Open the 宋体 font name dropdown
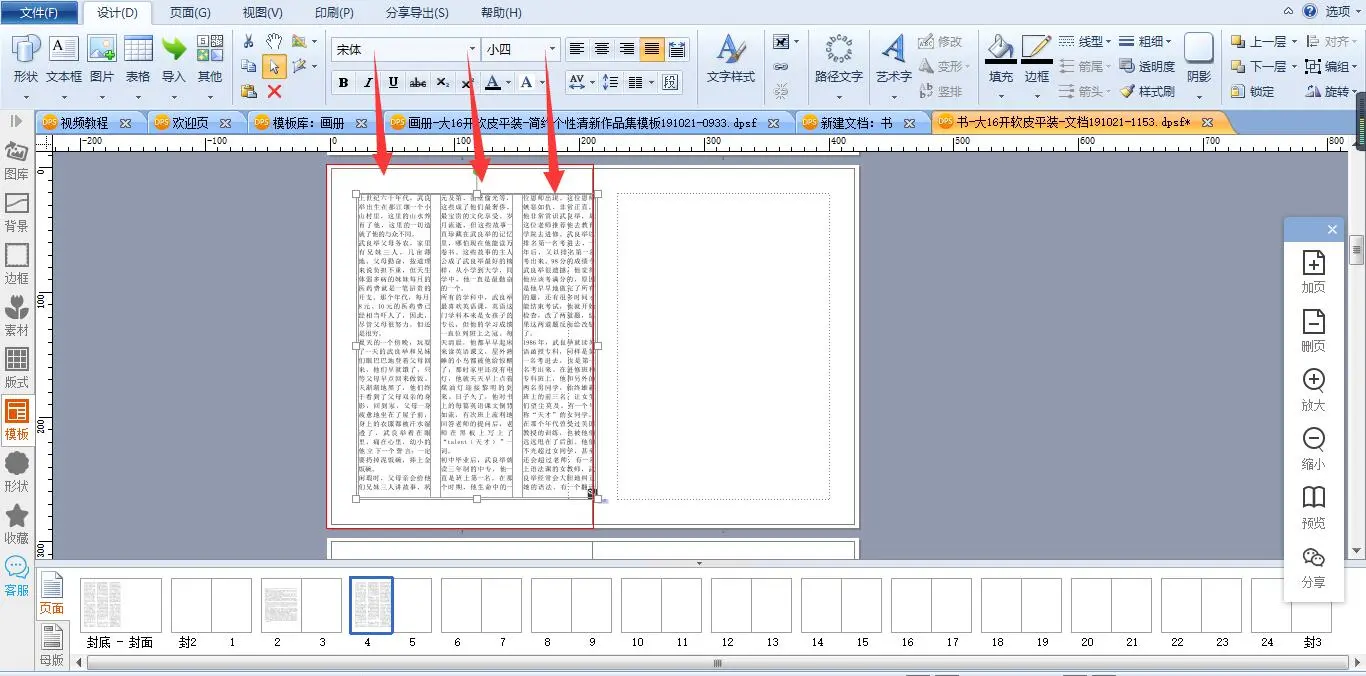 [x=472, y=49]
